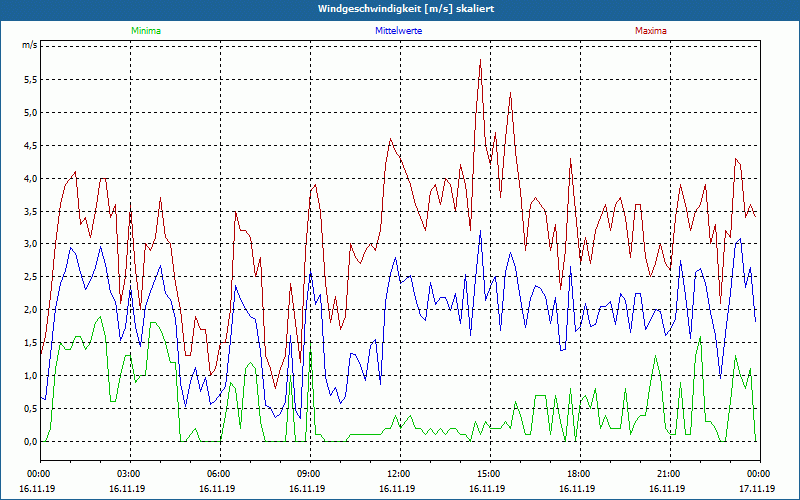Click the "1,0" y-axis value label
The width and height of the screenshot is (800, 500).
tap(29, 376)
